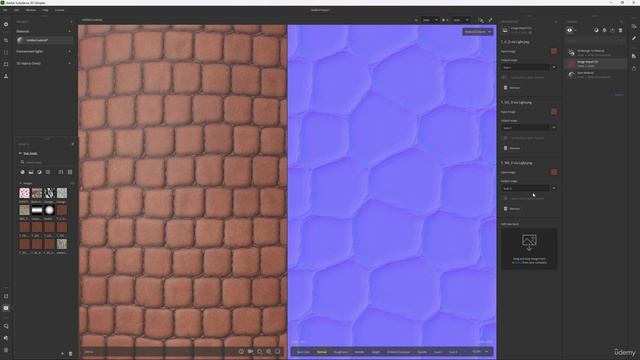
Task: Click Remove in the first input section
Action: pyautogui.click(x=512, y=88)
